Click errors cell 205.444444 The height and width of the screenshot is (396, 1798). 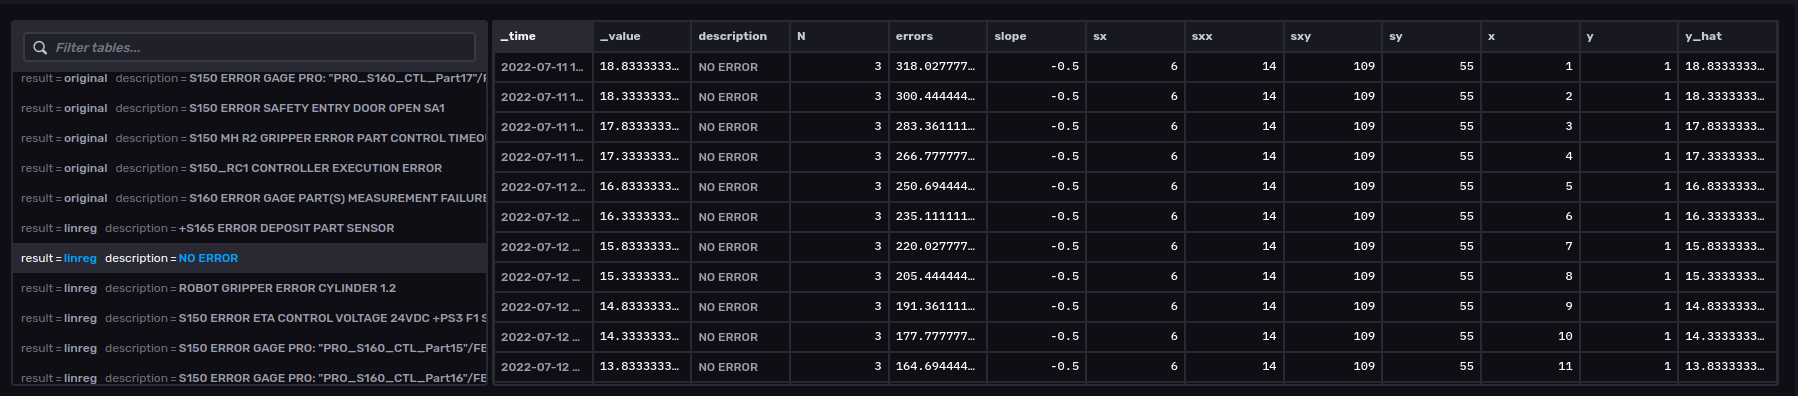point(937,277)
